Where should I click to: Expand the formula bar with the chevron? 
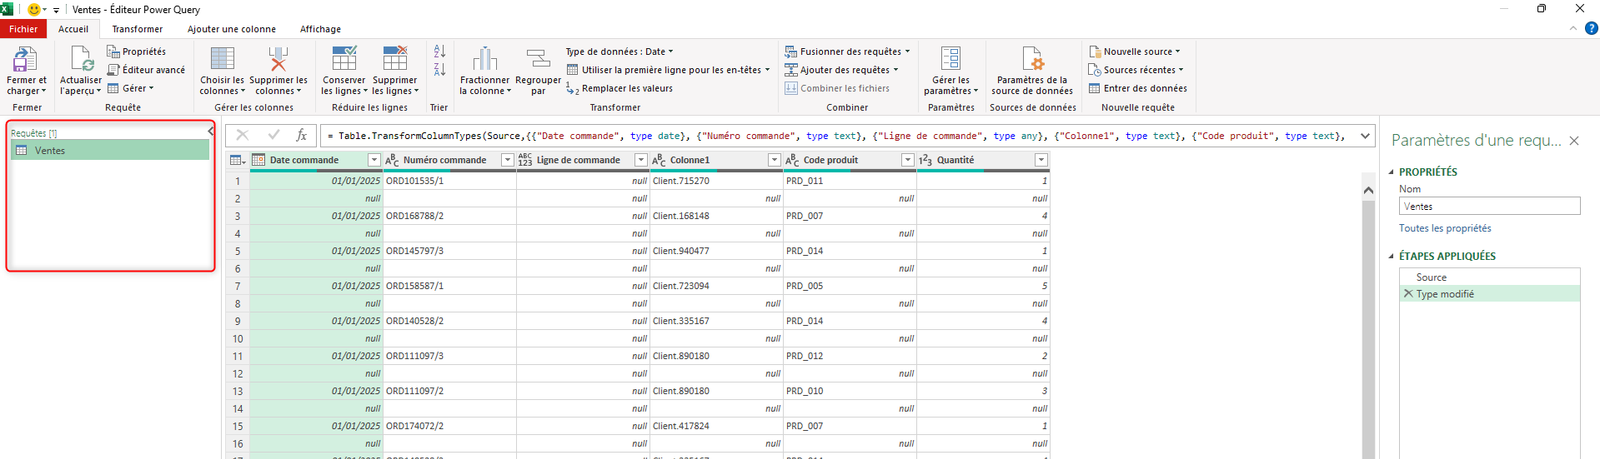[x=1365, y=135]
